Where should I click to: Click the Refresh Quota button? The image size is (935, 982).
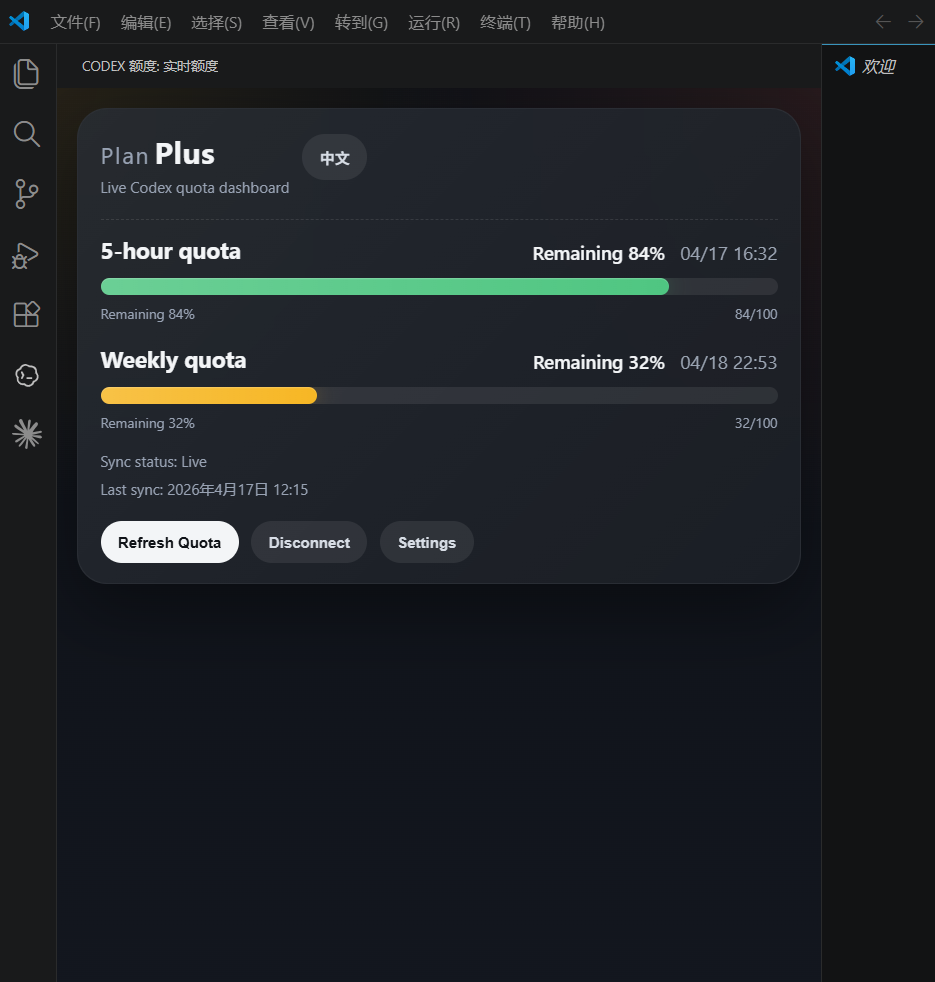(x=170, y=542)
